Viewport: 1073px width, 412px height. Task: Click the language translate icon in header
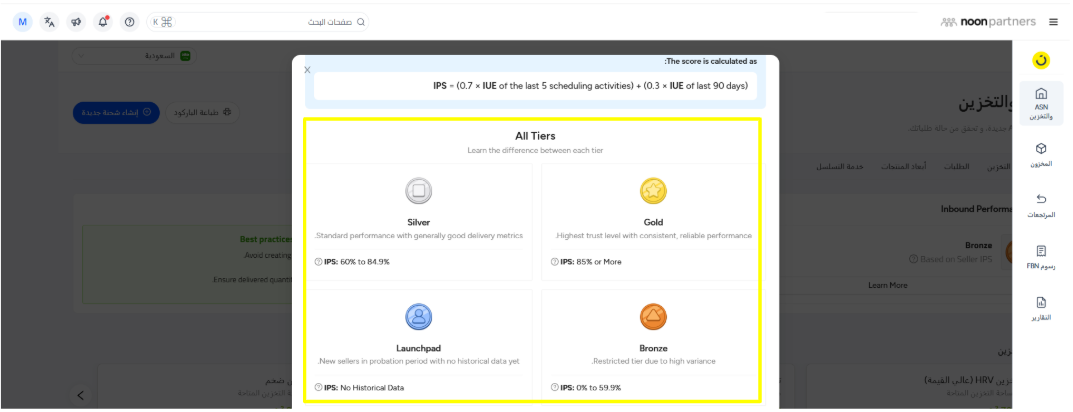coord(49,21)
